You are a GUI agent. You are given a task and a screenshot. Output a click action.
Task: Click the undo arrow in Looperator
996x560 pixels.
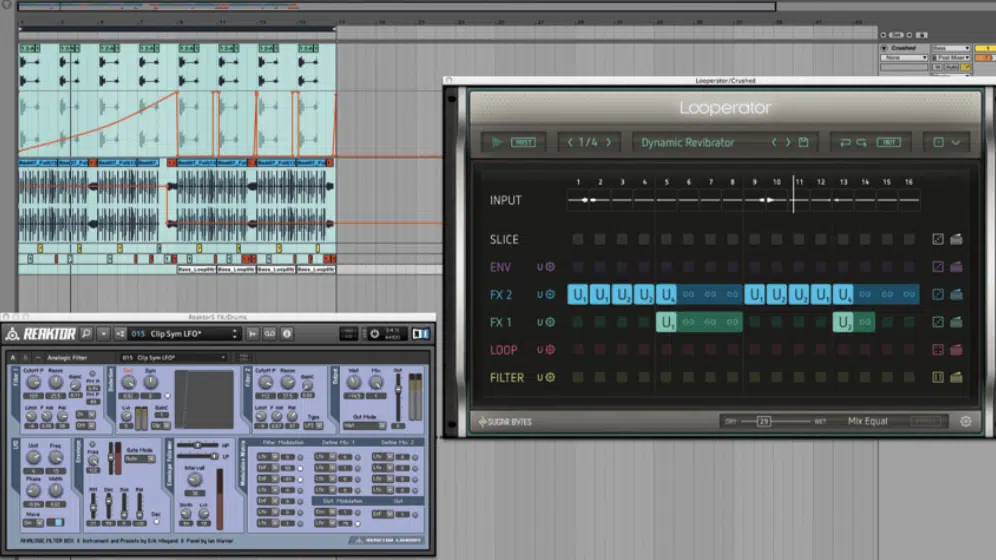point(845,142)
